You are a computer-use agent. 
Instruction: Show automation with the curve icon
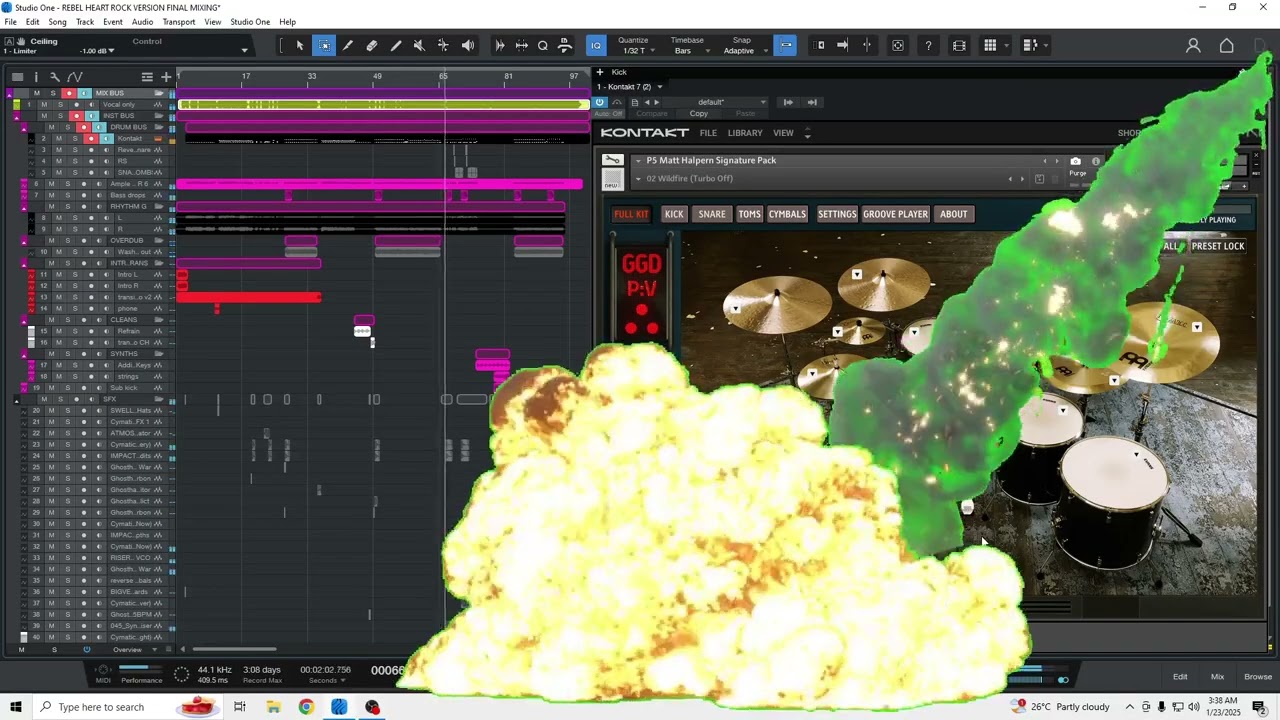click(x=75, y=77)
